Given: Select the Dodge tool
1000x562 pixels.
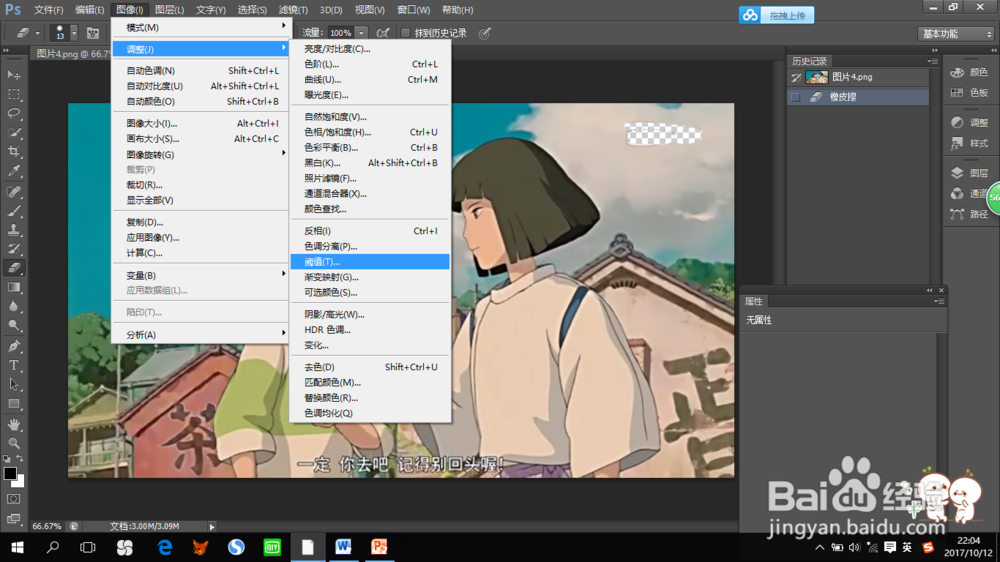Looking at the screenshot, I should pyautogui.click(x=13, y=325).
